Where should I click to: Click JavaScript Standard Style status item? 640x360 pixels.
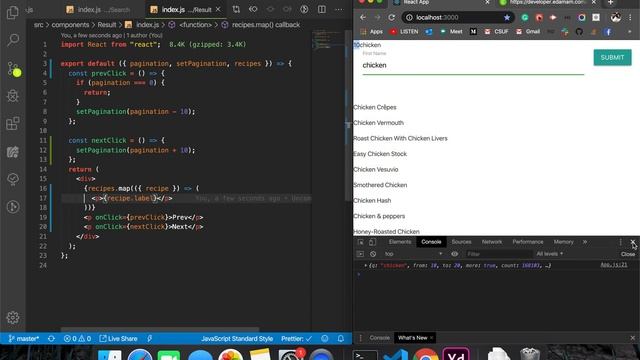point(237,338)
